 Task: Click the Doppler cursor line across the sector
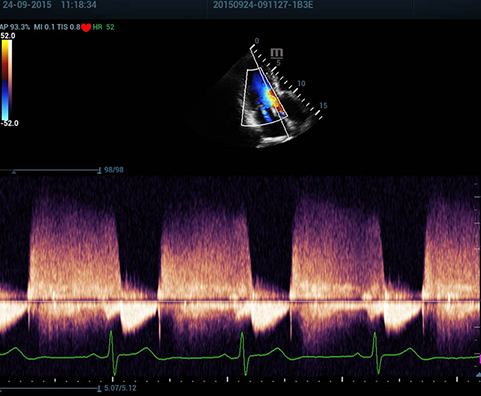pyautogui.click(x=270, y=93)
